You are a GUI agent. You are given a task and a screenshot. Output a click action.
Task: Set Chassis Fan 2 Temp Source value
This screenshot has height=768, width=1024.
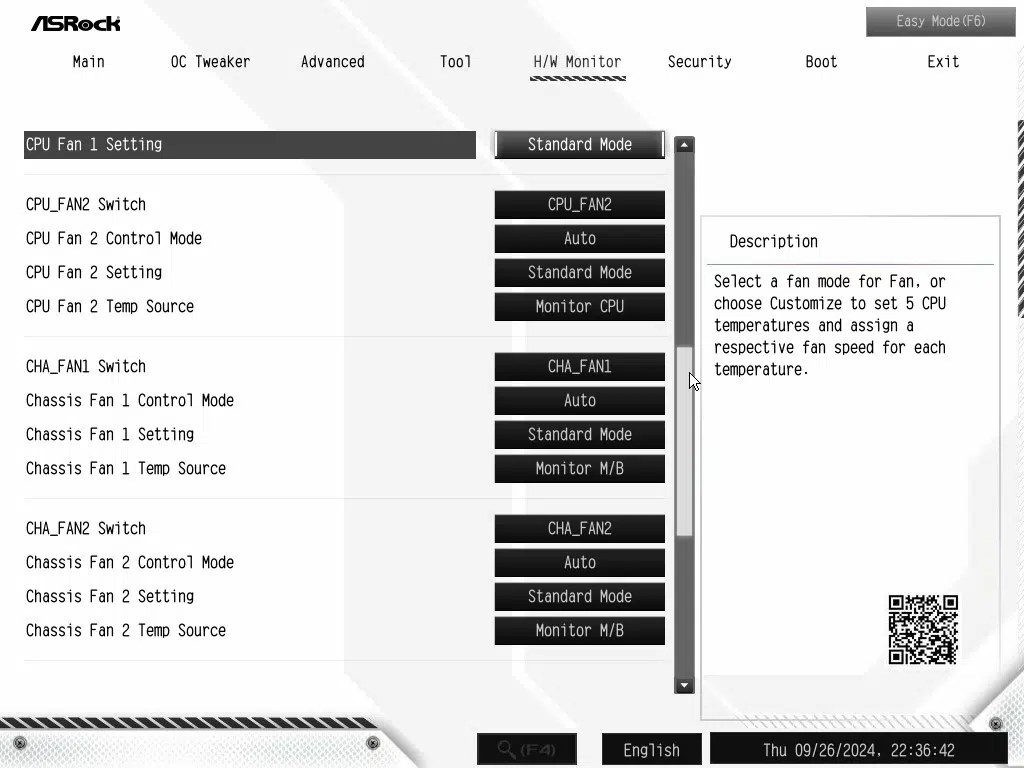579,630
